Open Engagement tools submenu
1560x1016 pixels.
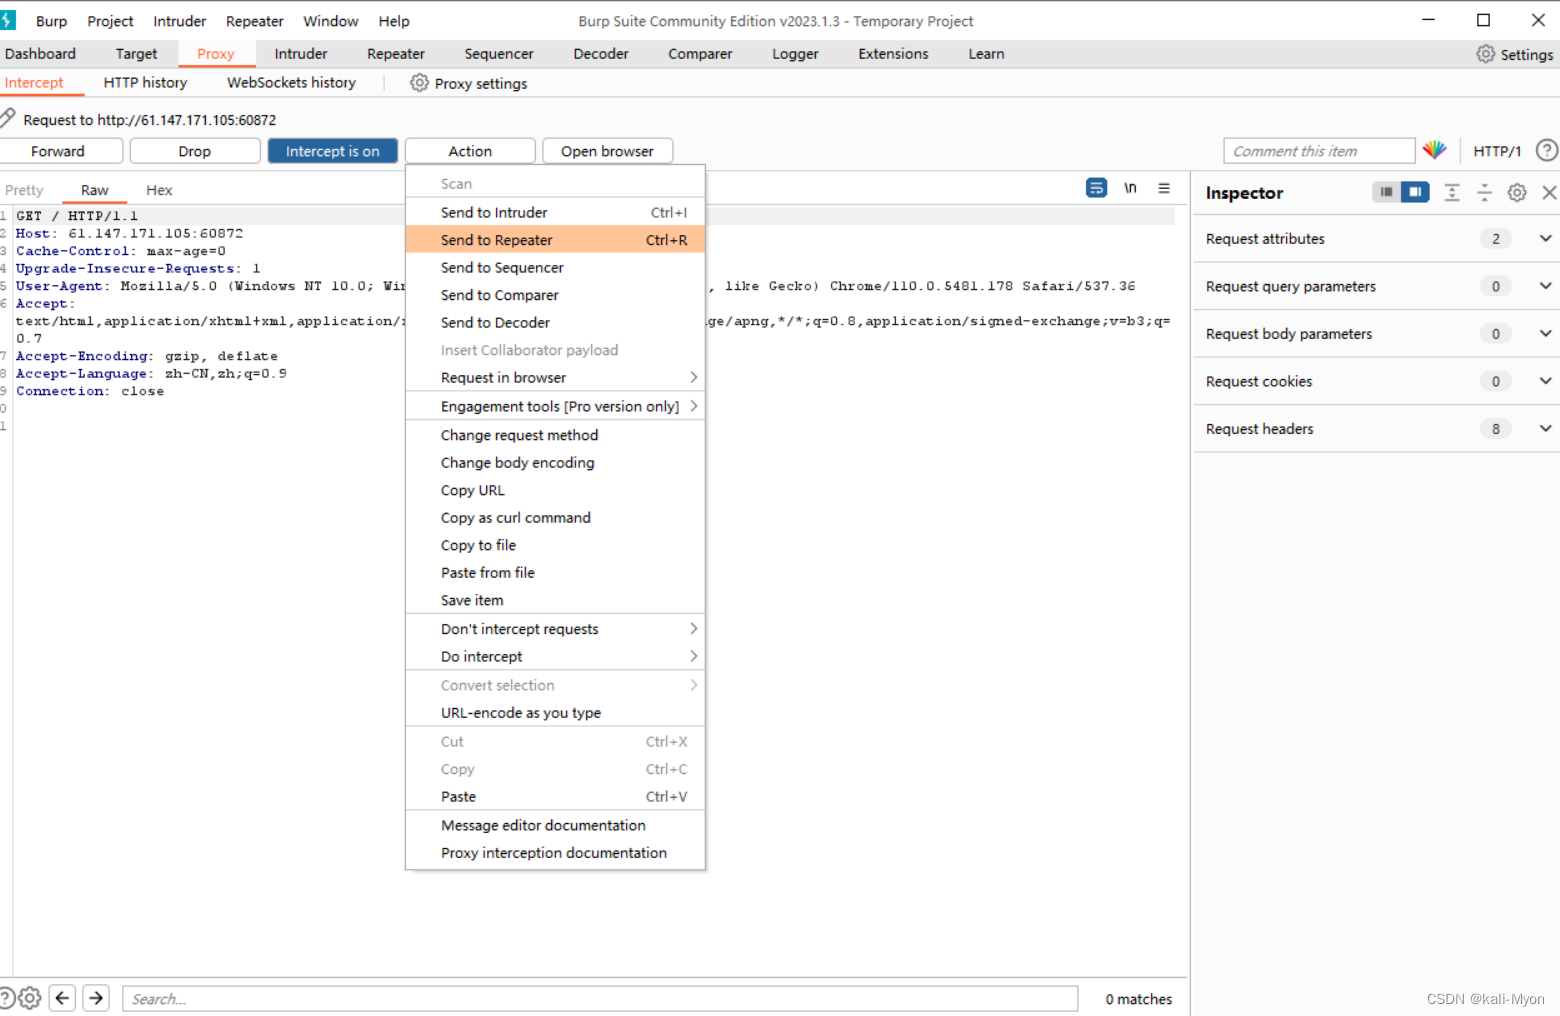coord(555,406)
